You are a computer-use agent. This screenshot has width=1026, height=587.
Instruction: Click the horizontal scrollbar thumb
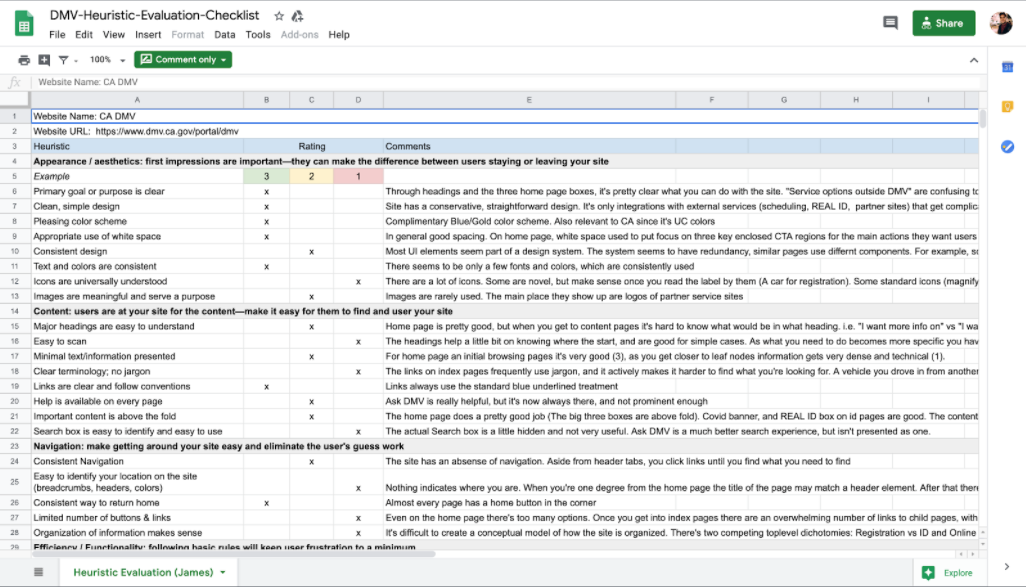pyautogui.click(x=234, y=554)
